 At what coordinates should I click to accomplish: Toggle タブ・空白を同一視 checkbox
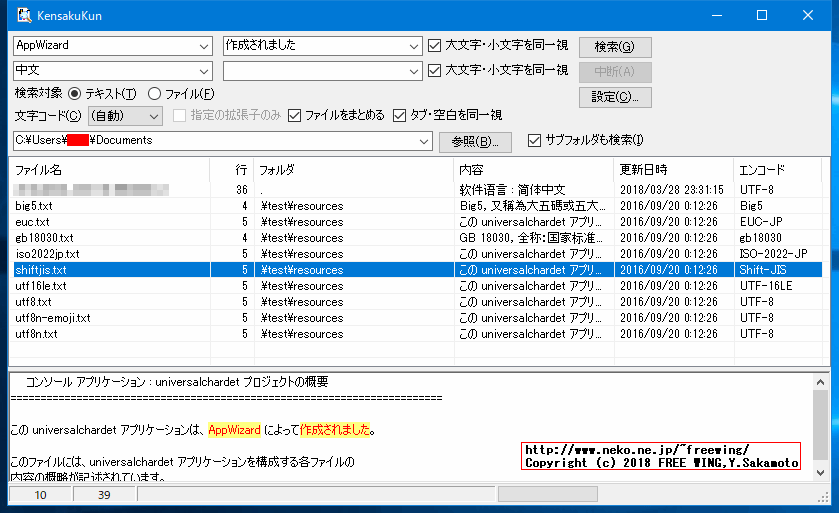[399, 116]
